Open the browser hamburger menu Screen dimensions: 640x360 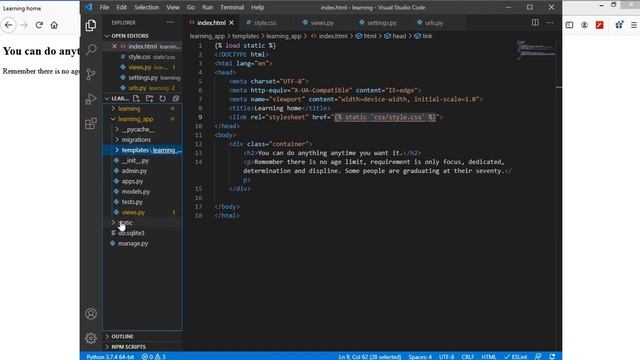coord(634,25)
